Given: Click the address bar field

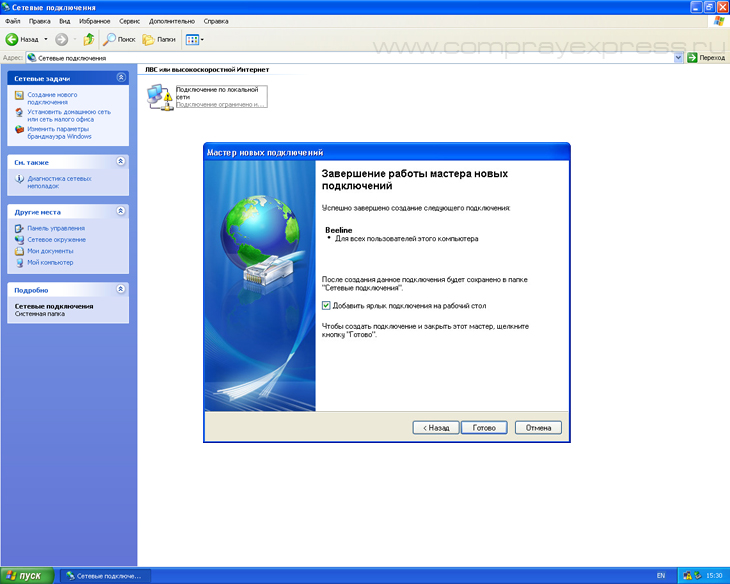Looking at the screenshot, I should click(350, 58).
